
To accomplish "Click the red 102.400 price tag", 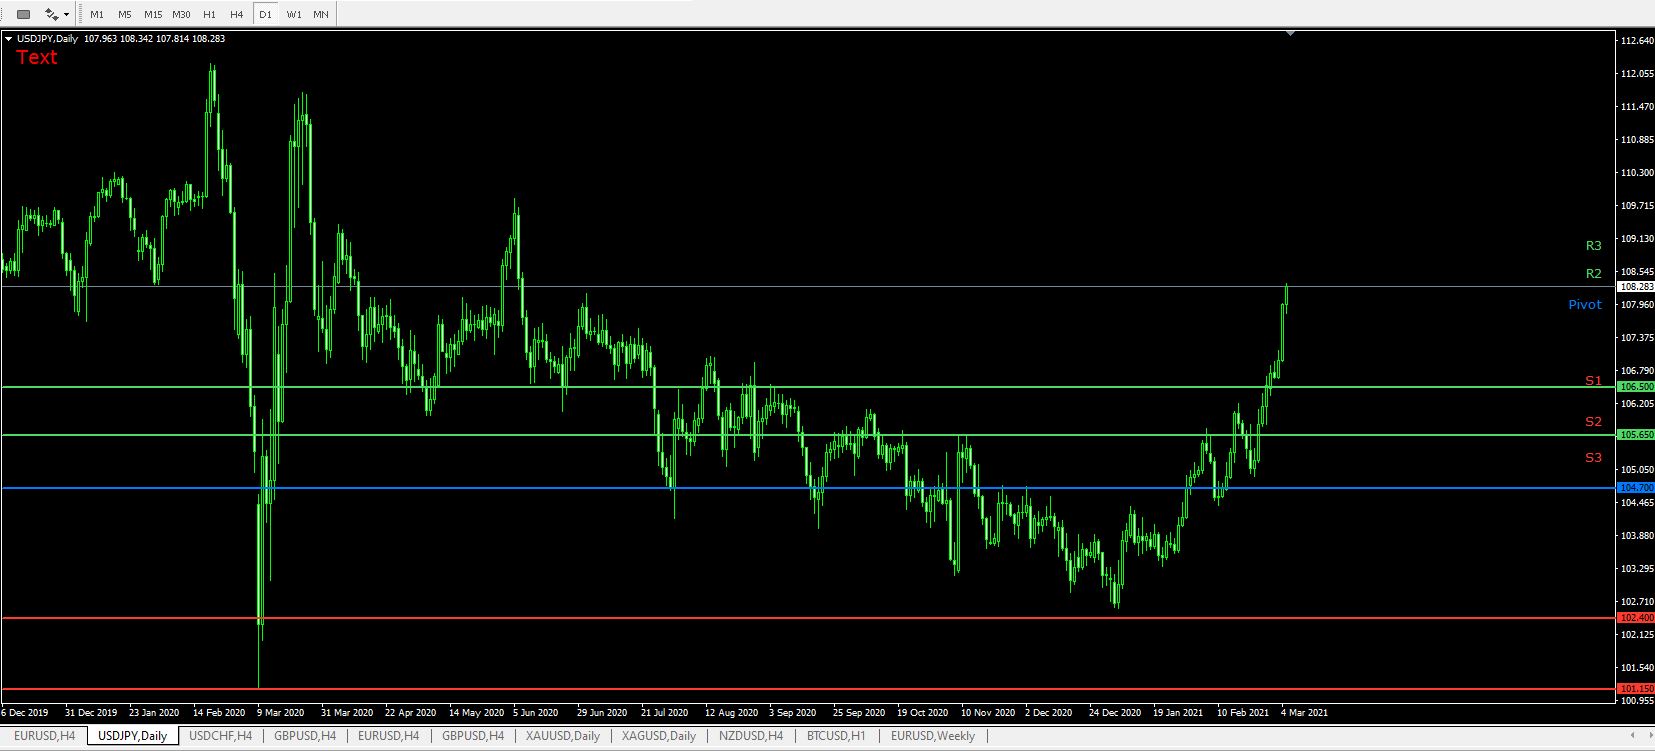I will coord(1636,618).
